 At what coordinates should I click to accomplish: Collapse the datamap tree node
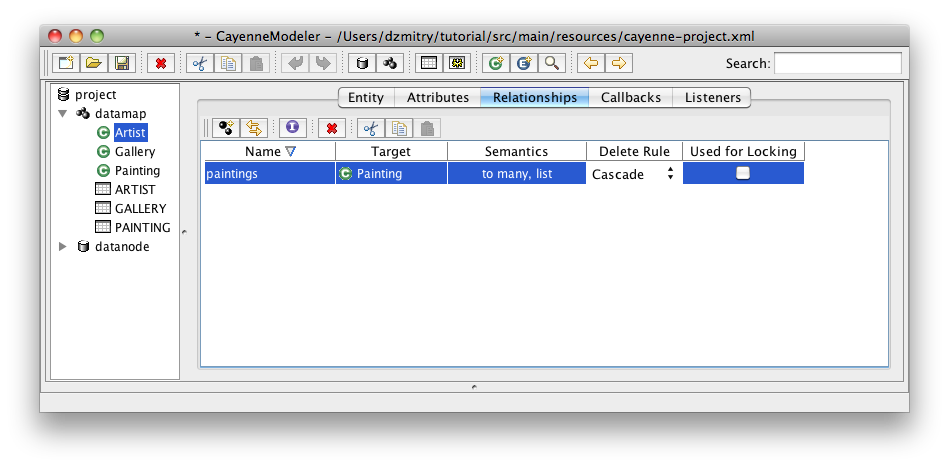63,114
